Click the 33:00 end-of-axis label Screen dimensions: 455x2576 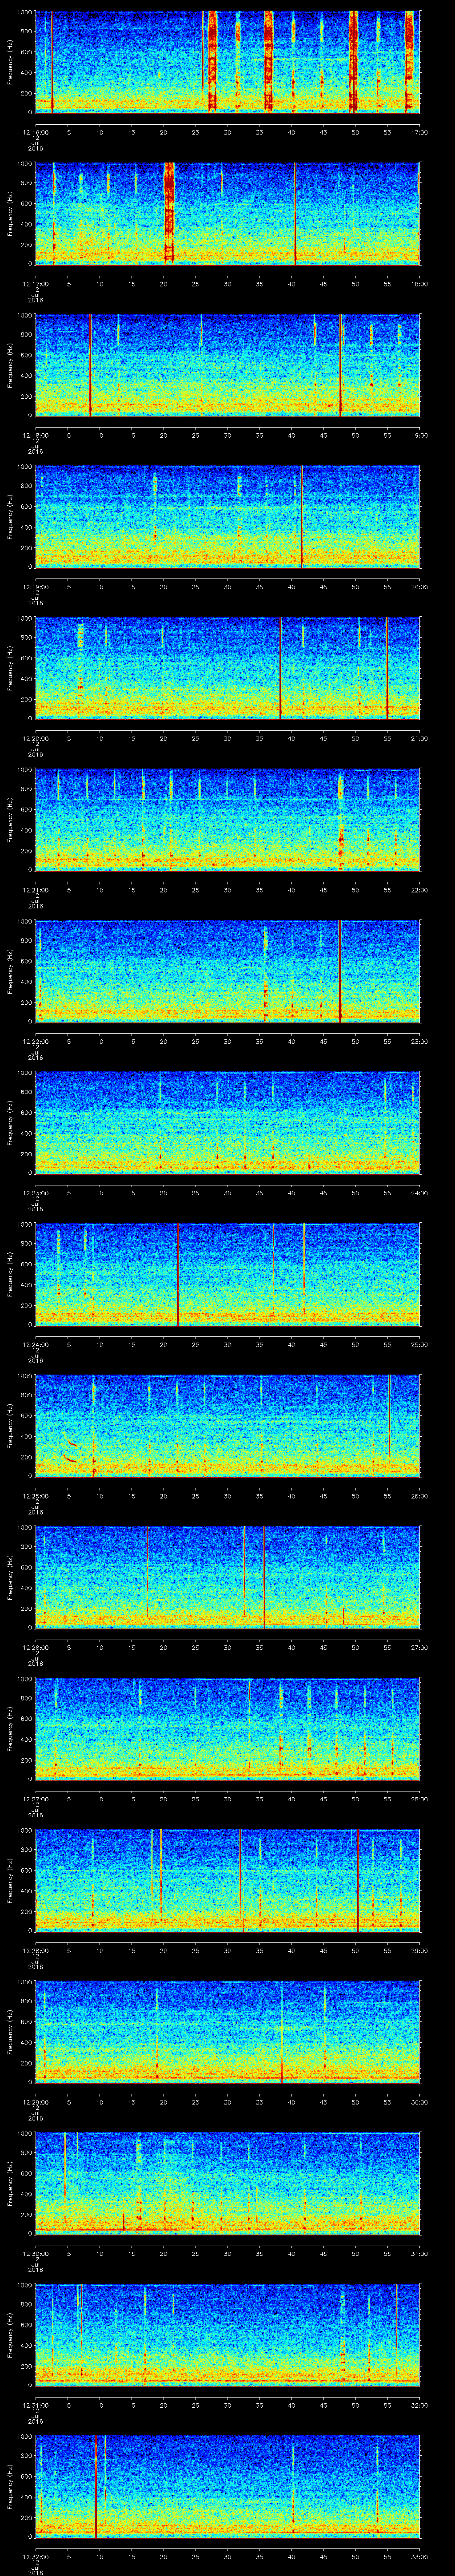[419, 2556]
